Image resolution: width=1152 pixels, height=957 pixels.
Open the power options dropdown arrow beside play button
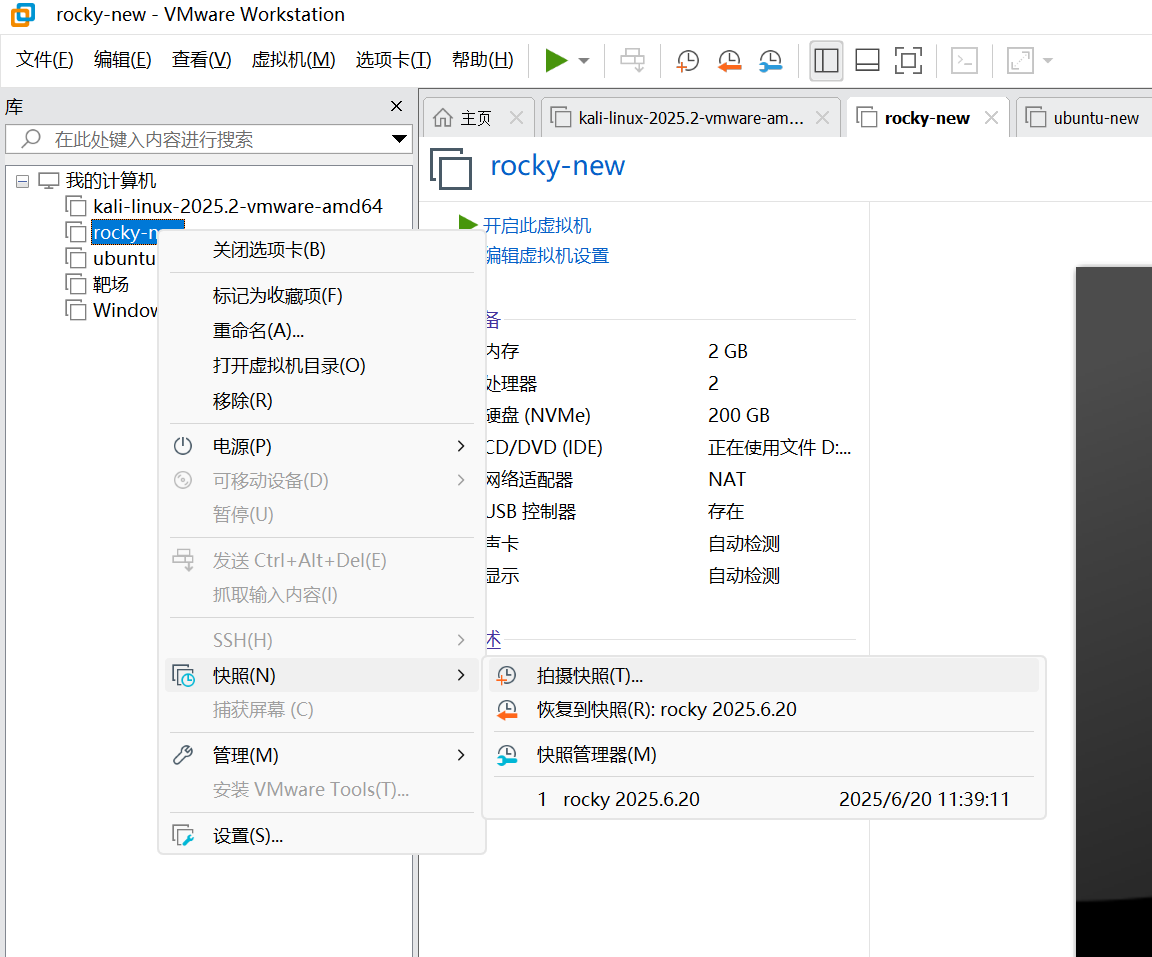584,61
